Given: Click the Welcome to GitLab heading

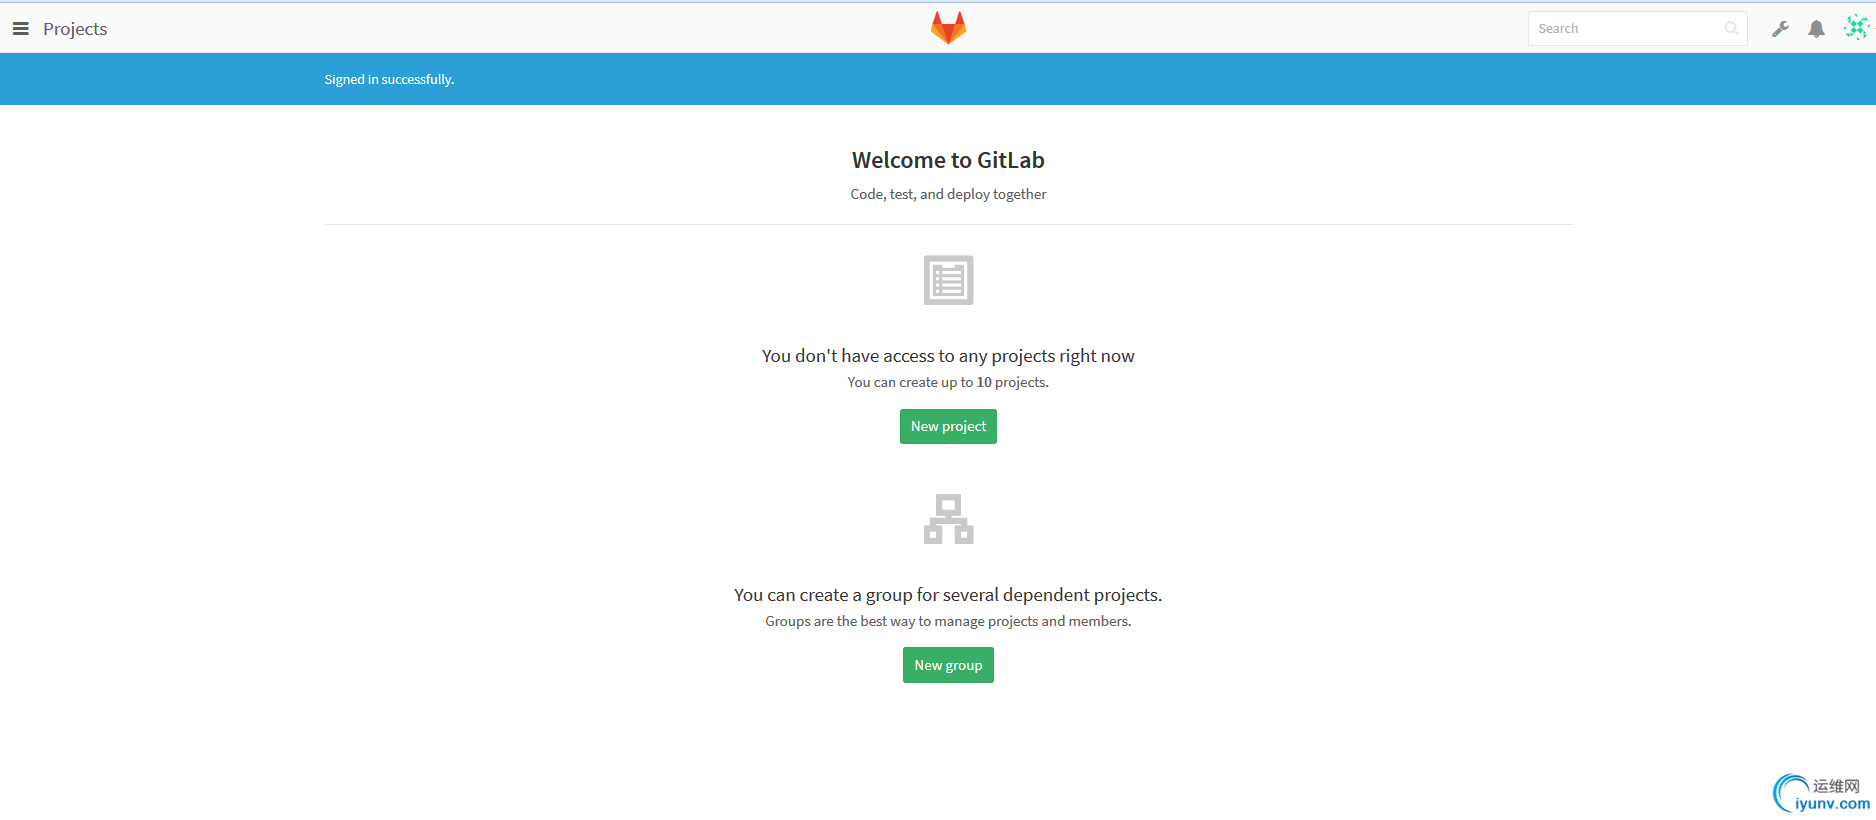Looking at the screenshot, I should (x=948, y=160).
